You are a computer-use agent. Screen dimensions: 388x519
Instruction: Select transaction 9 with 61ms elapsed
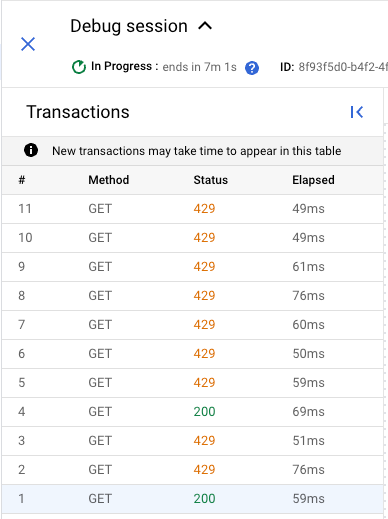tap(192, 267)
